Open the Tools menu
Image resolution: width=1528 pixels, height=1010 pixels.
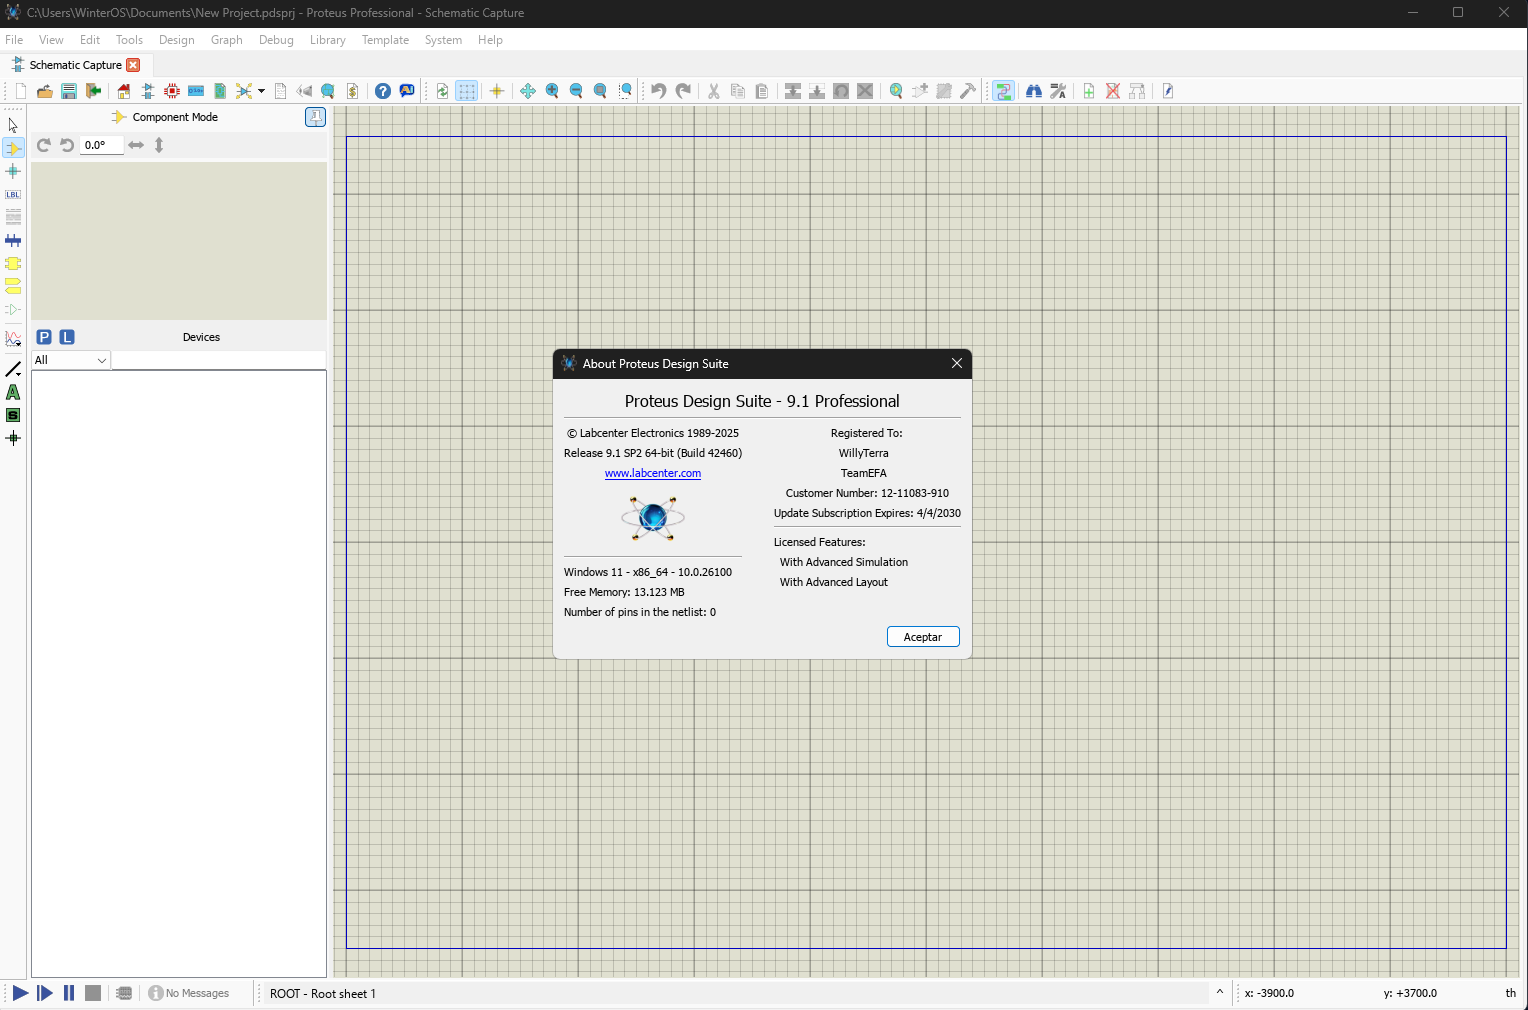point(129,40)
